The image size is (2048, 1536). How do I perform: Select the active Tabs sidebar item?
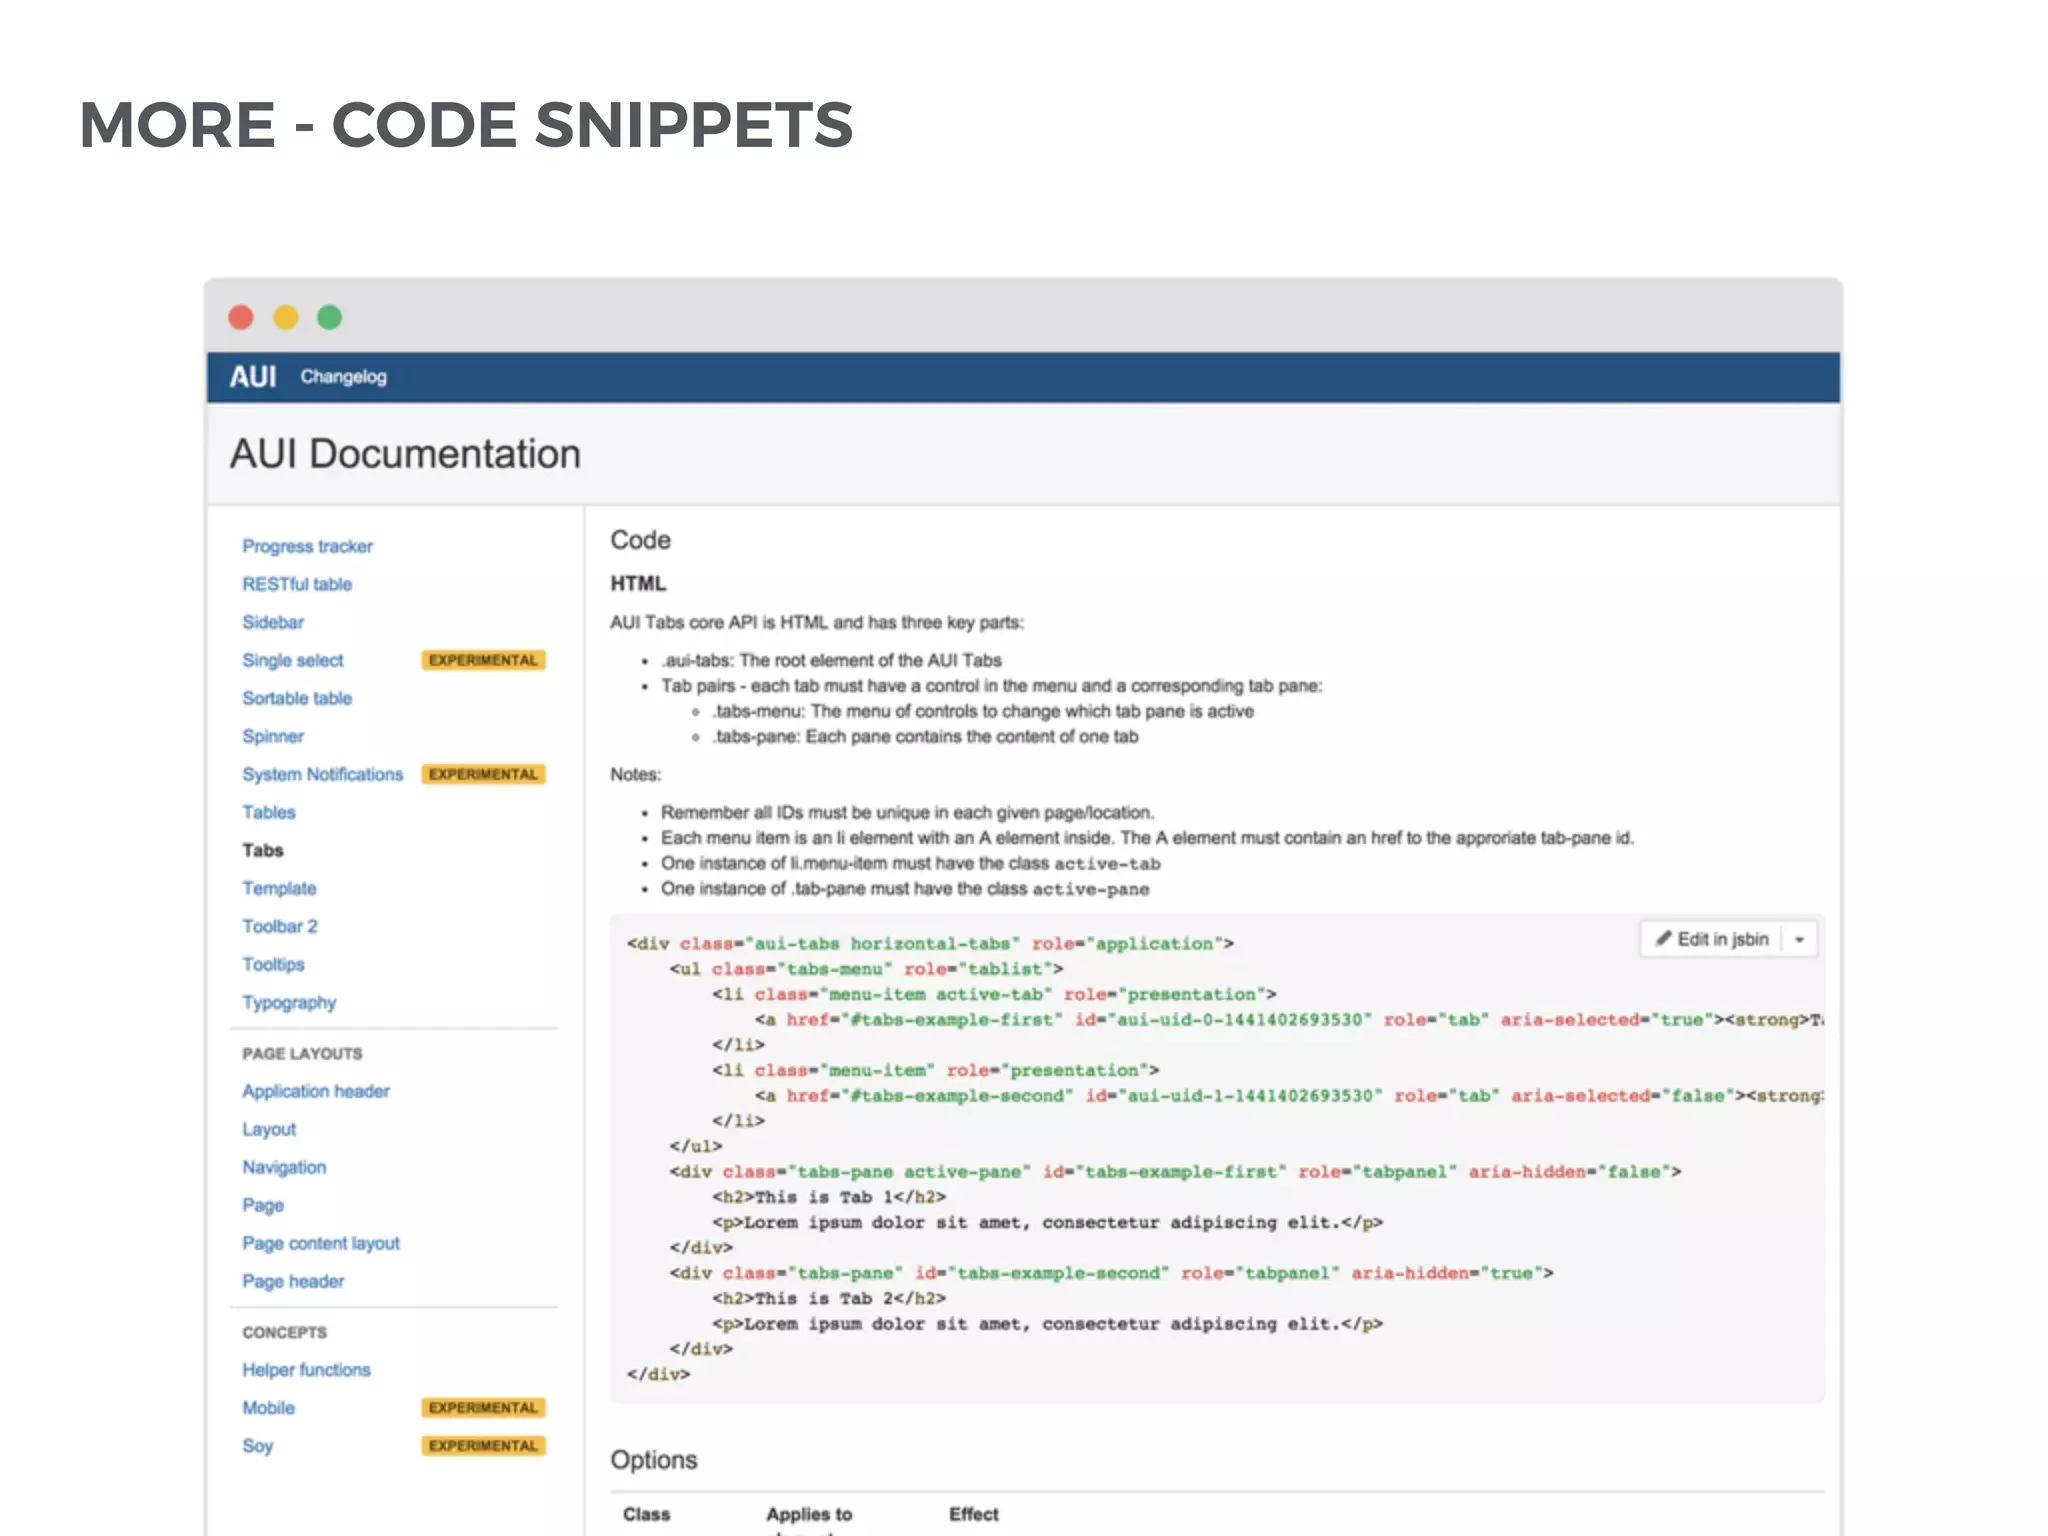click(263, 850)
